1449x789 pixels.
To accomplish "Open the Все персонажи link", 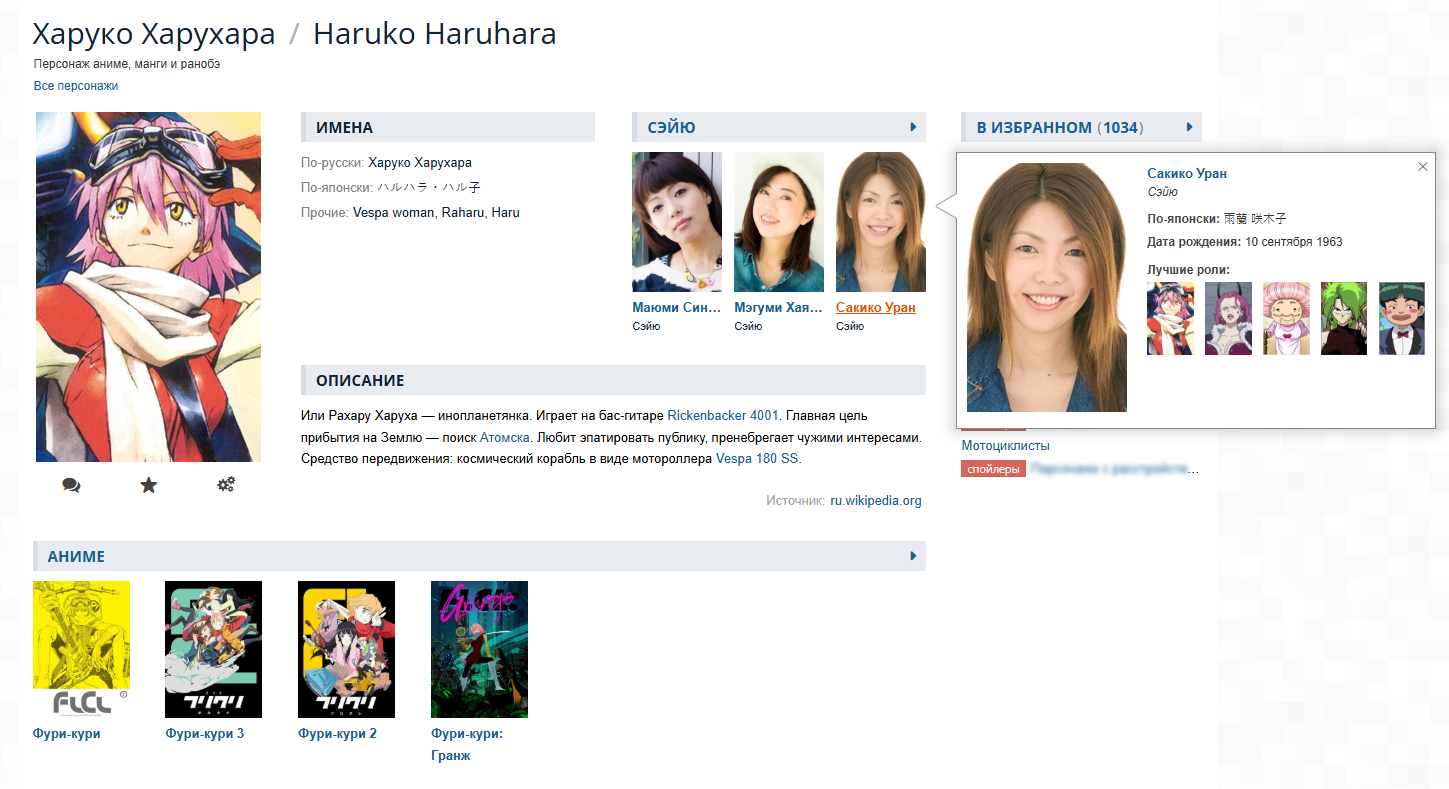I will pyautogui.click(x=76, y=86).
